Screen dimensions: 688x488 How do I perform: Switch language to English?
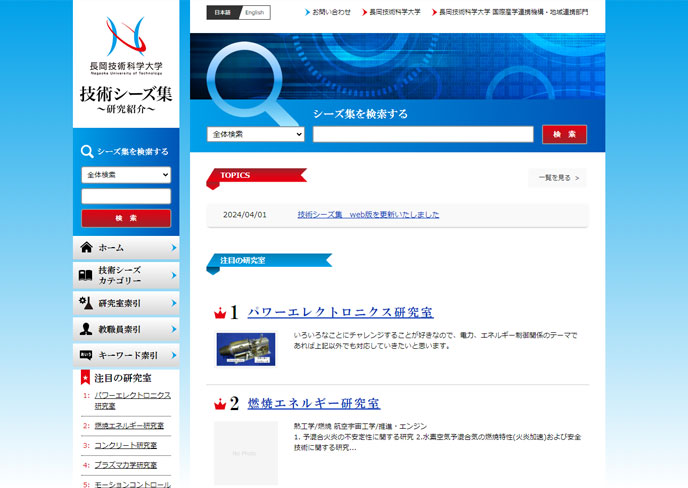(x=255, y=12)
